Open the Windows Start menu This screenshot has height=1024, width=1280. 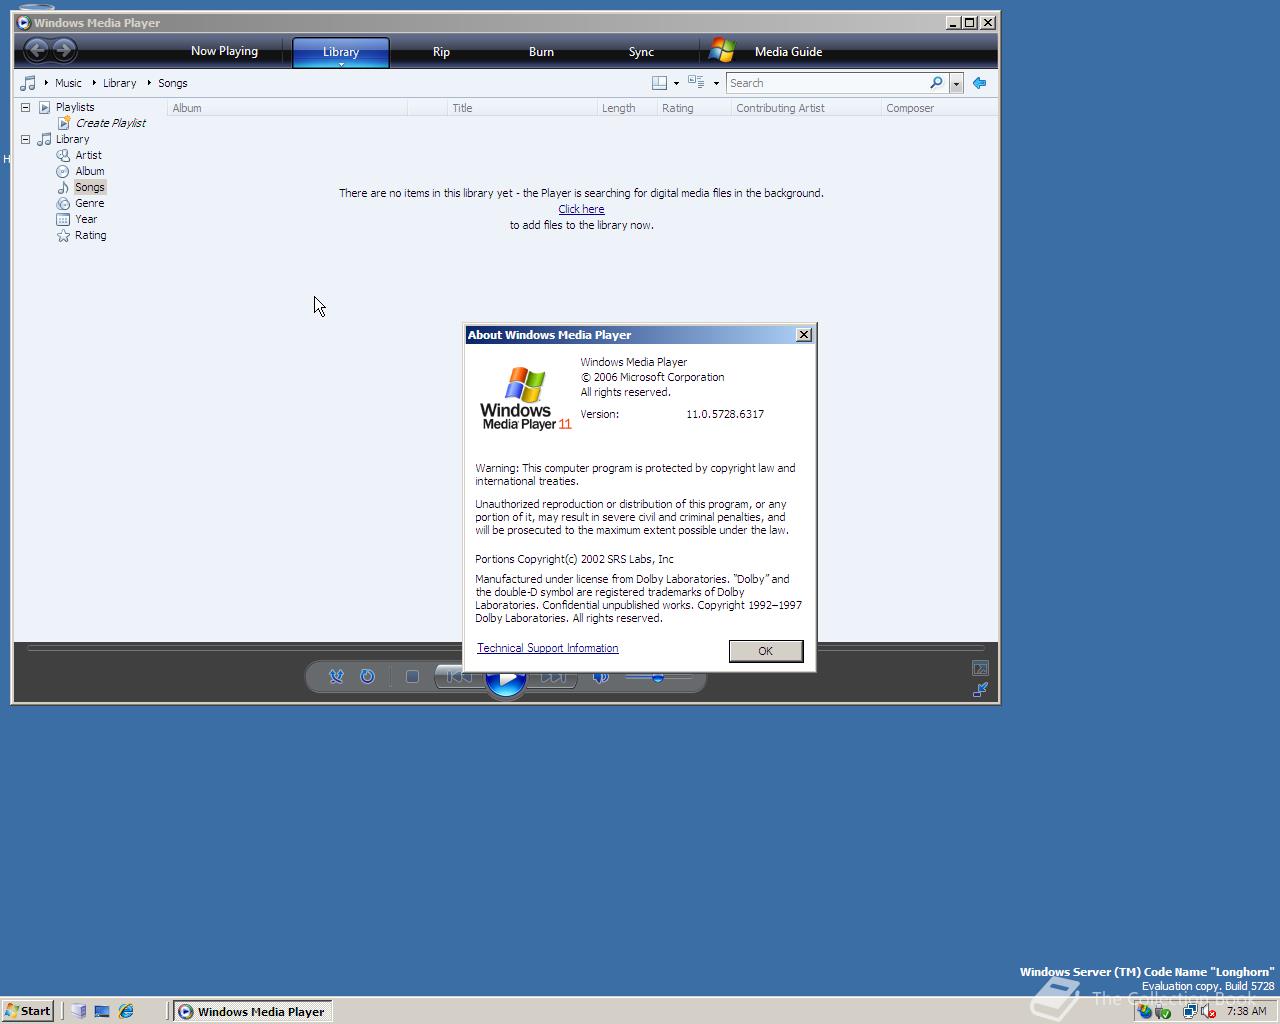click(27, 1011)
